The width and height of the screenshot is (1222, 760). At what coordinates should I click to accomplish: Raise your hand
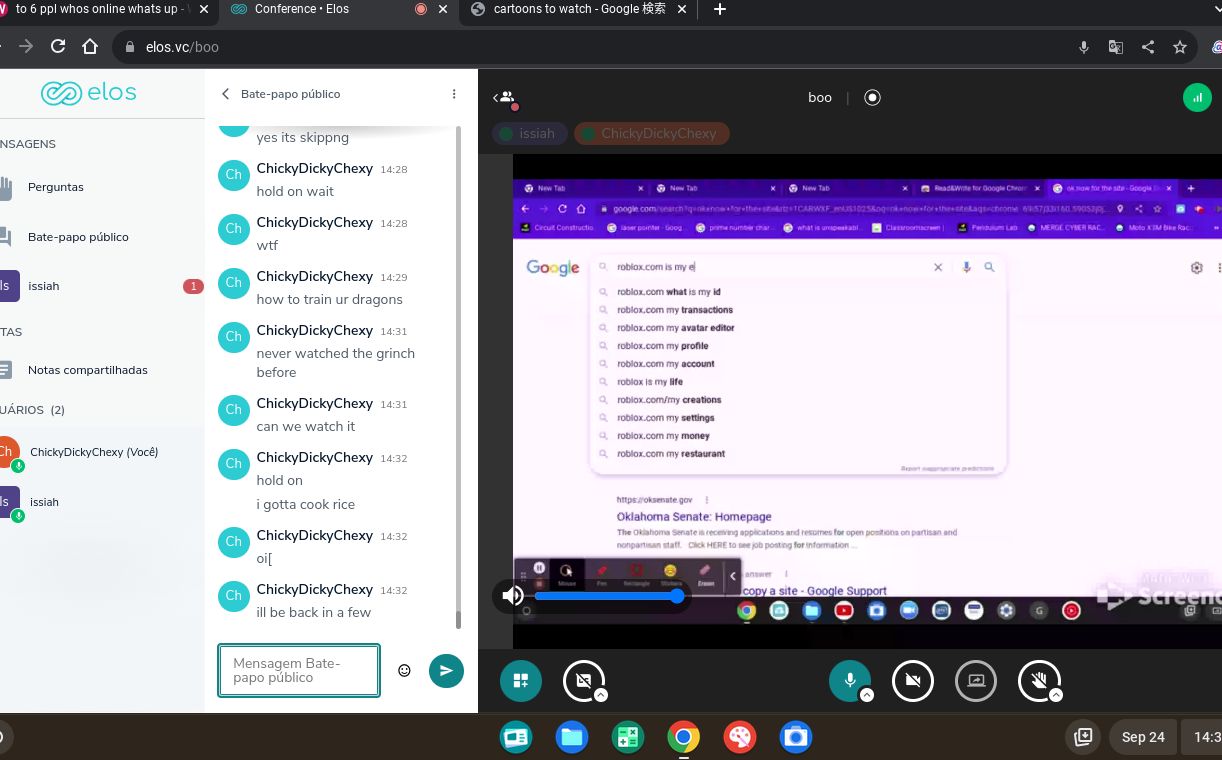click(x=1038, y=681)
